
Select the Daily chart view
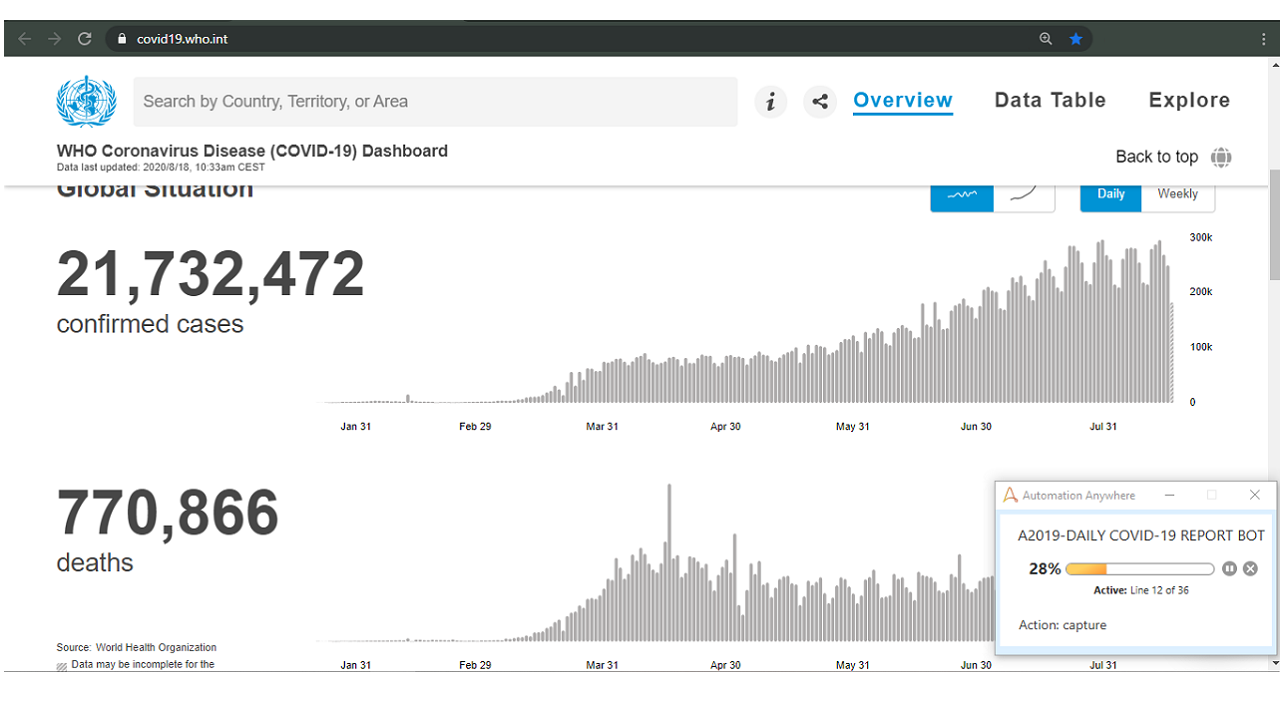[x=1110, y=194]
